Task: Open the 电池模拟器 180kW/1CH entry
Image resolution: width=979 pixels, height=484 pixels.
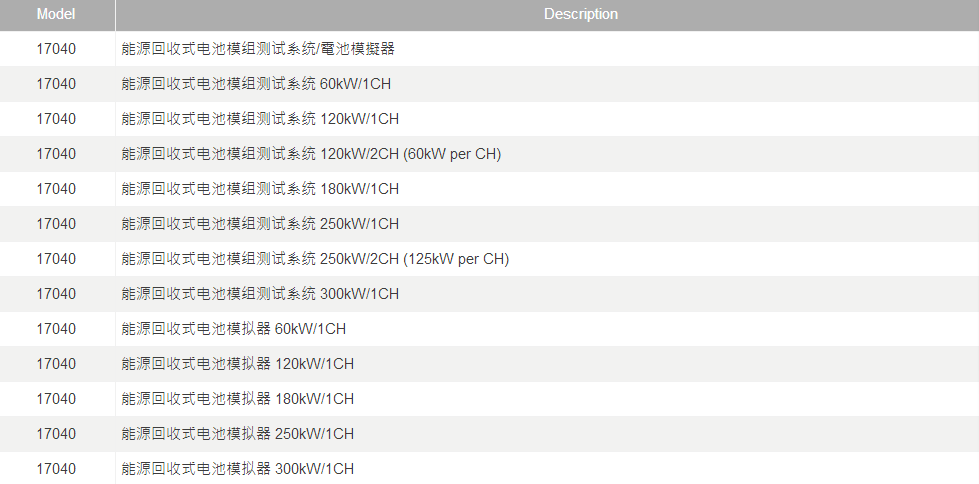Action: pos(238,398)
